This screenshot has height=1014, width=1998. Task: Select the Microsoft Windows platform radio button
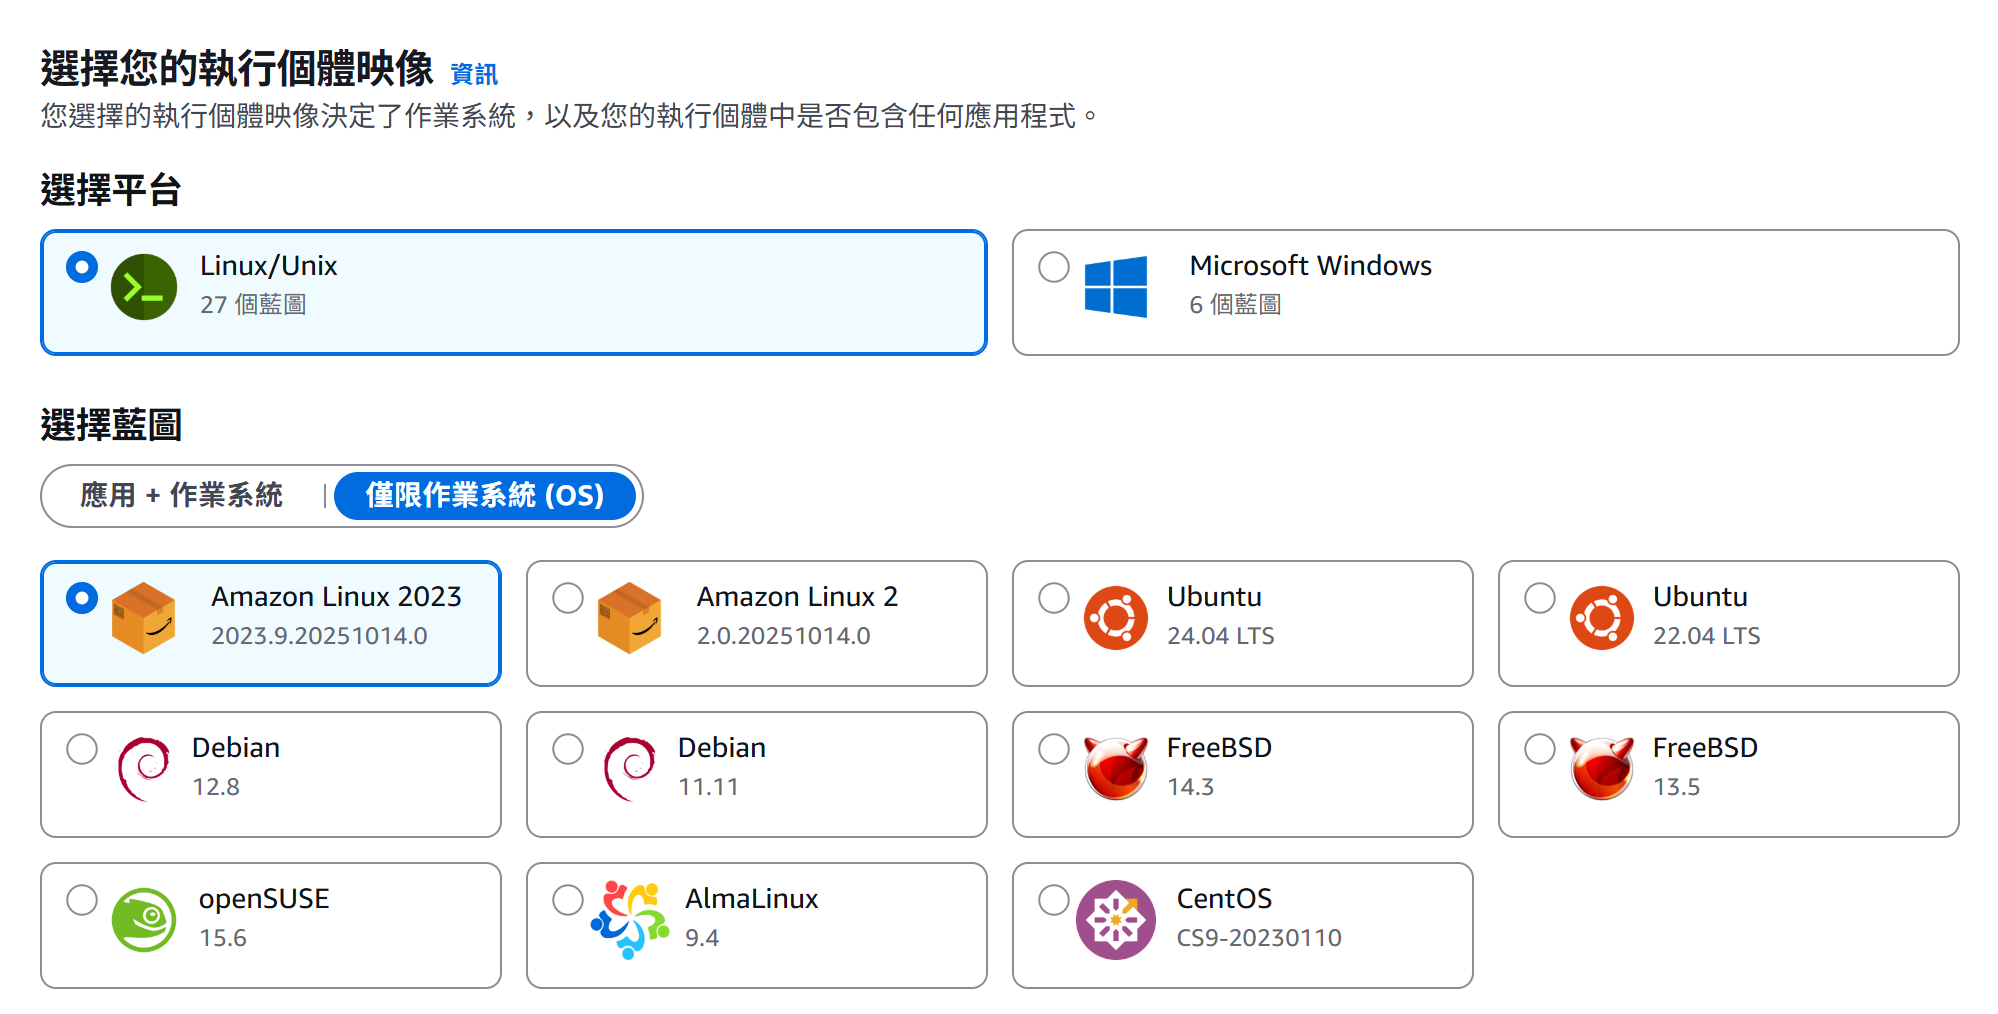point(1054,267)
